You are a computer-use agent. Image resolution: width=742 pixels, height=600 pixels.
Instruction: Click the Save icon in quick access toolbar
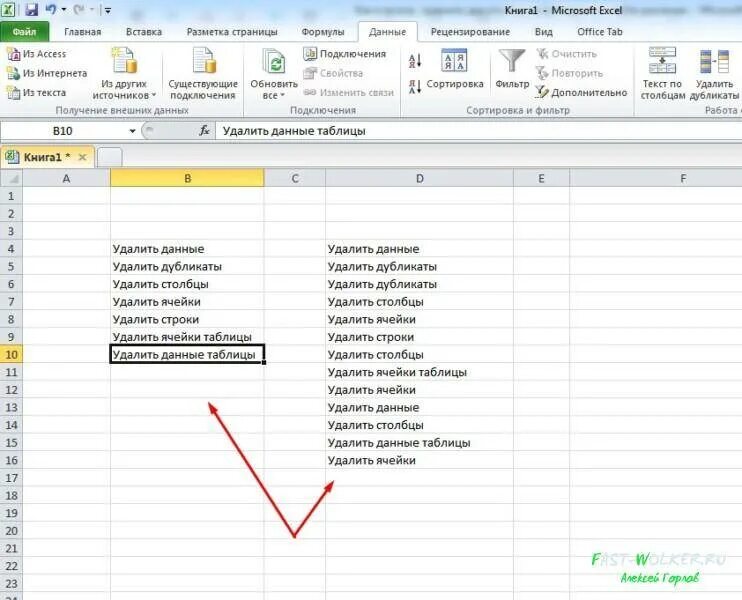[x=31, y=9]
